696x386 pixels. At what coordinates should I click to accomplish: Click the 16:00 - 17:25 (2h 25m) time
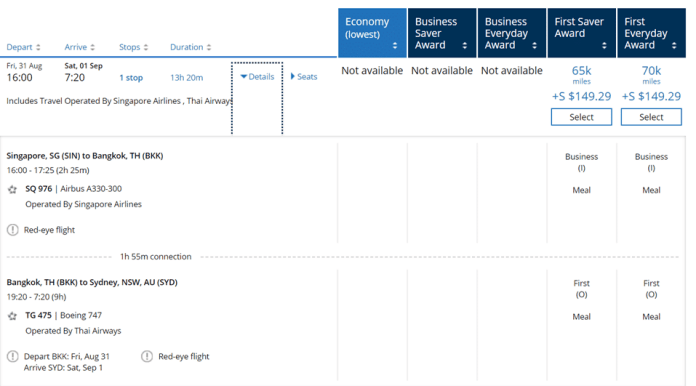48,170
